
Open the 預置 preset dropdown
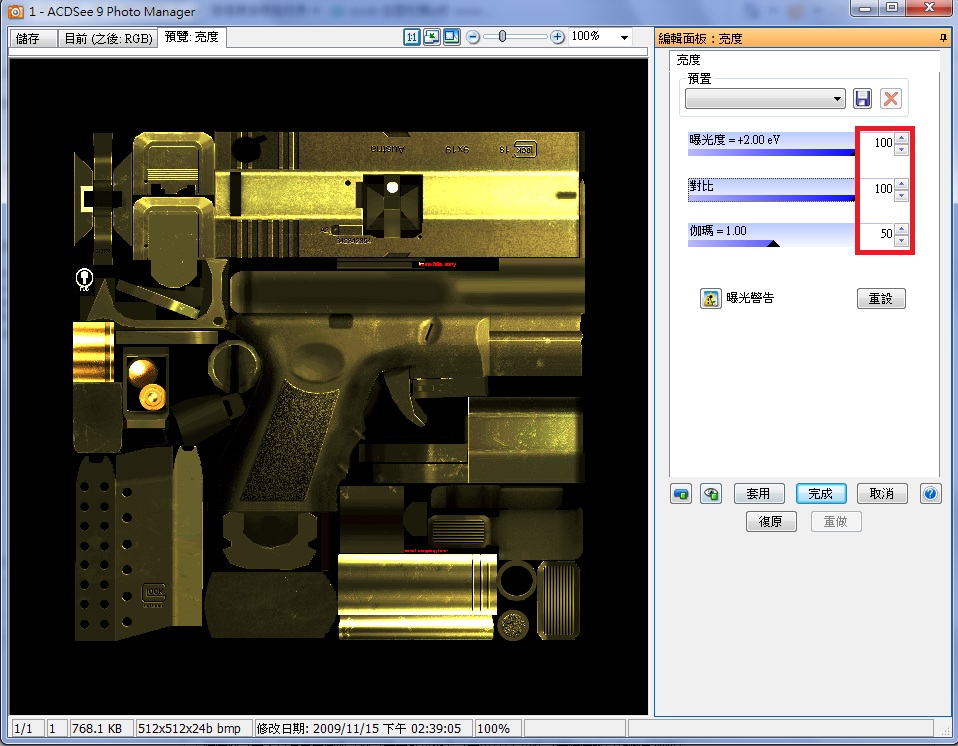tap(765, 98)
